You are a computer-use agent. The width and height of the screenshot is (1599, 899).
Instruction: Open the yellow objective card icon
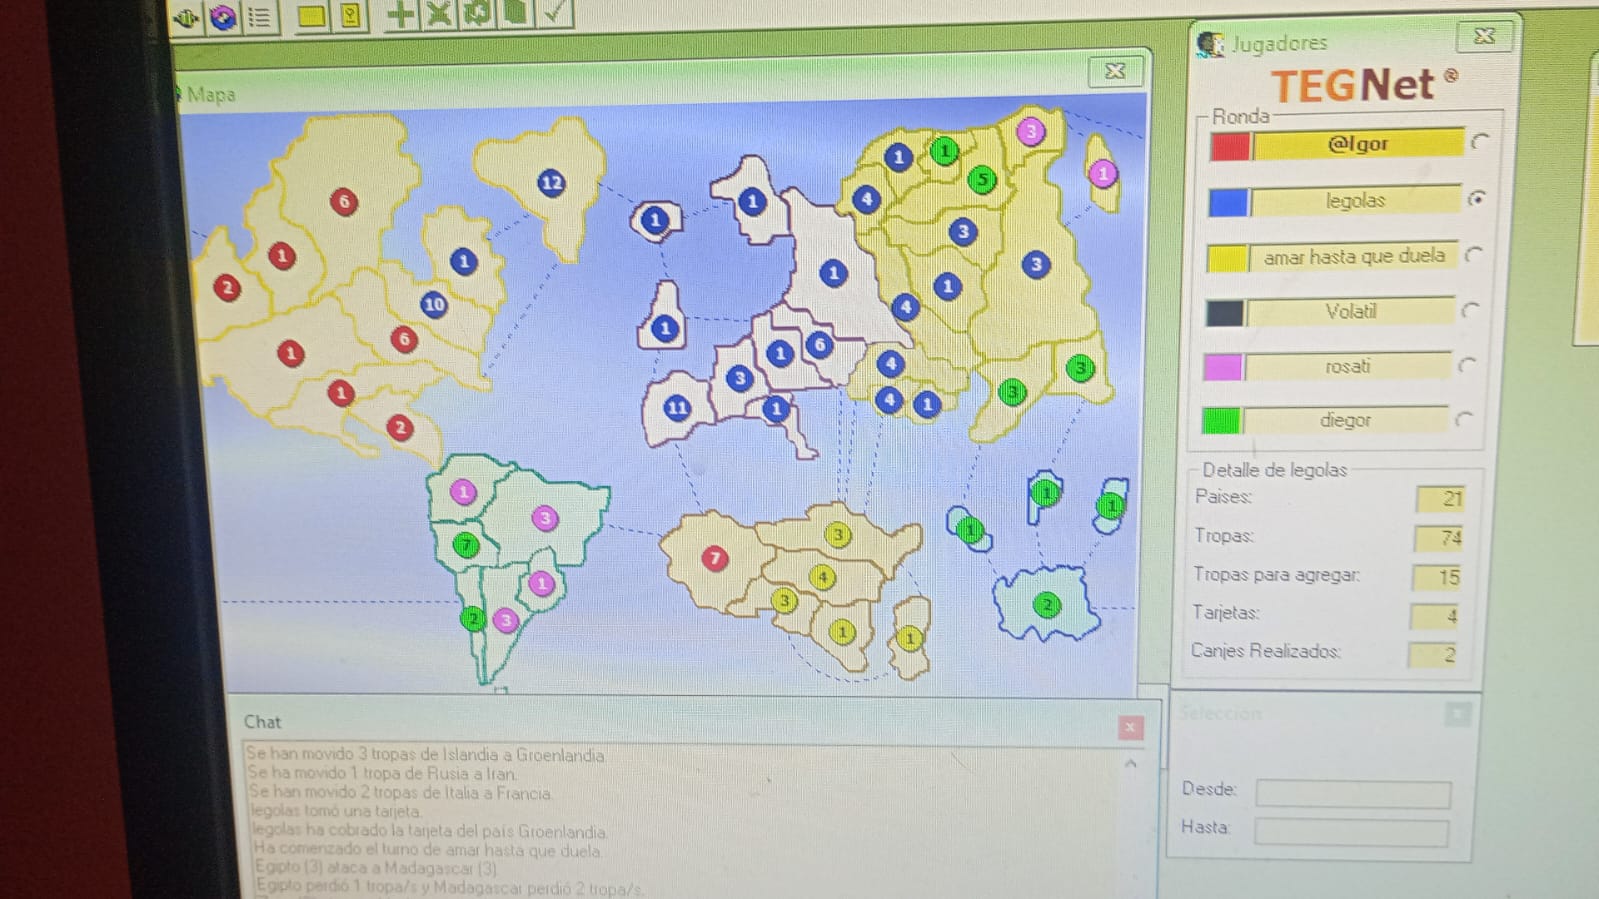[x=350, y=15]
